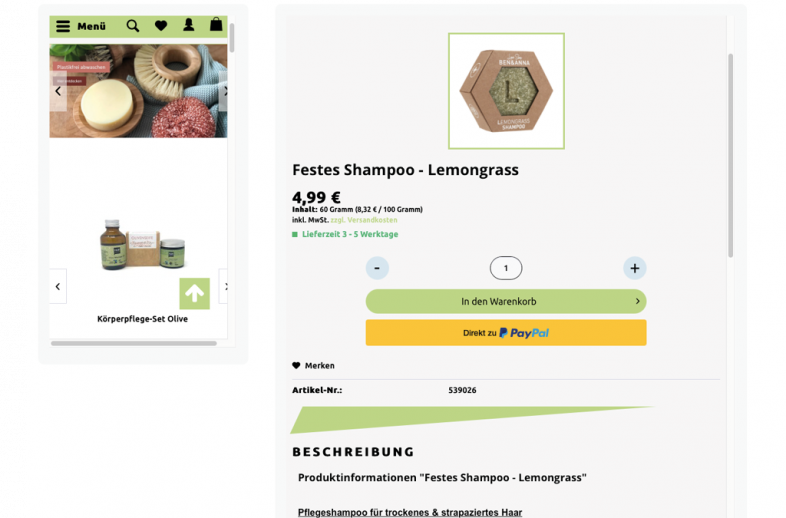The width and height of the screenshot is (786, 518).
Task: Click the quantity input field
Action: (506, 268)
